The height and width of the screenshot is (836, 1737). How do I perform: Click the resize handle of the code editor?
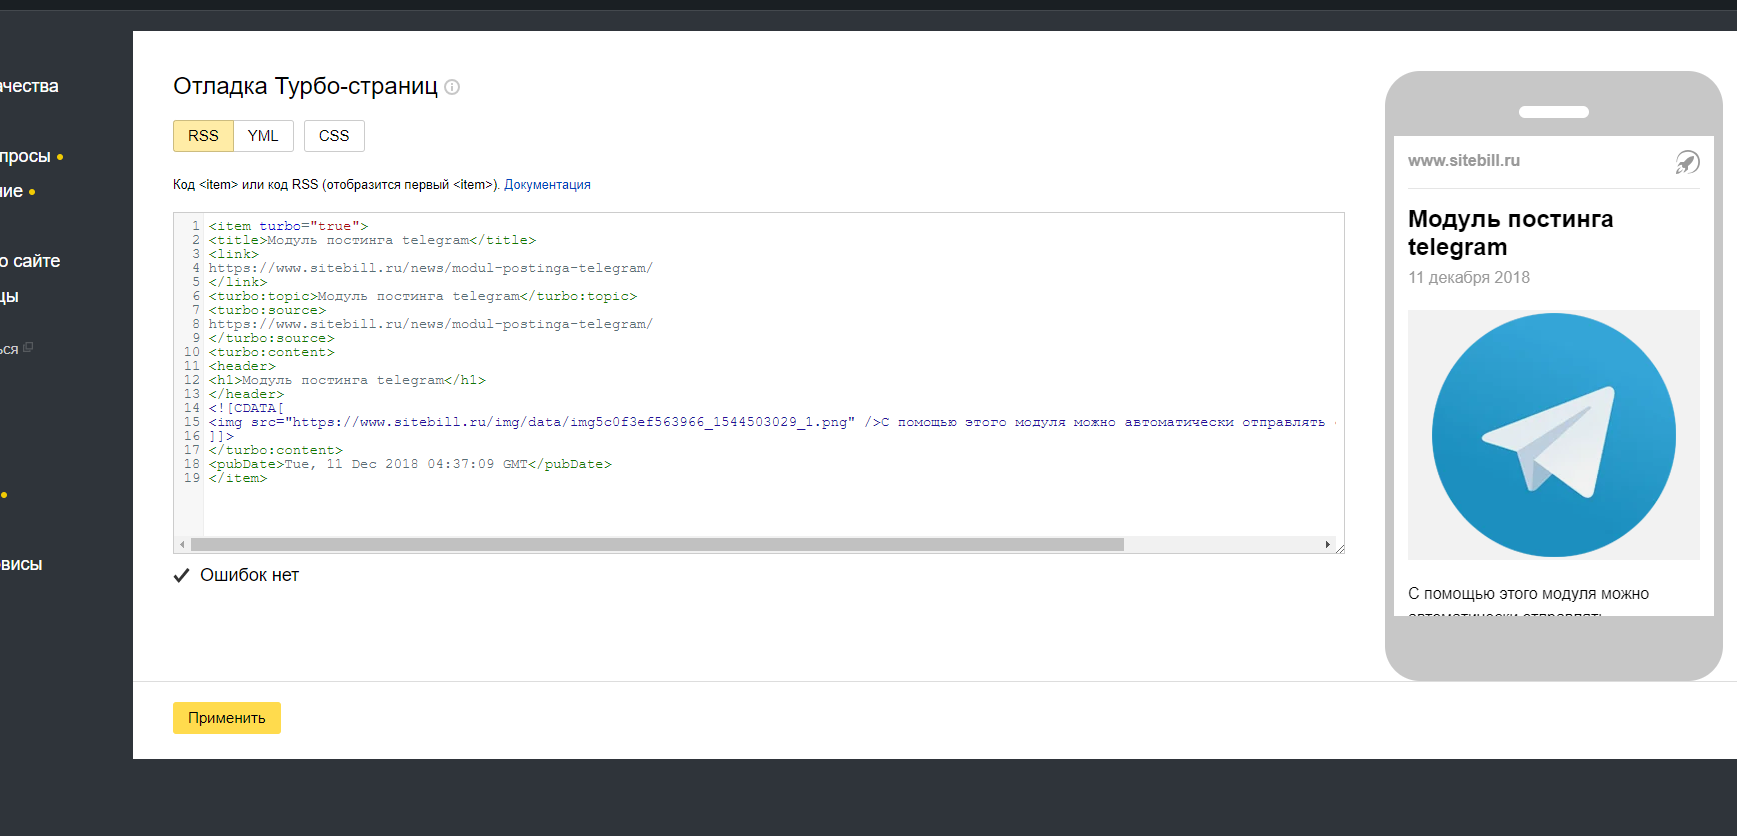[x=1339, y=548]
